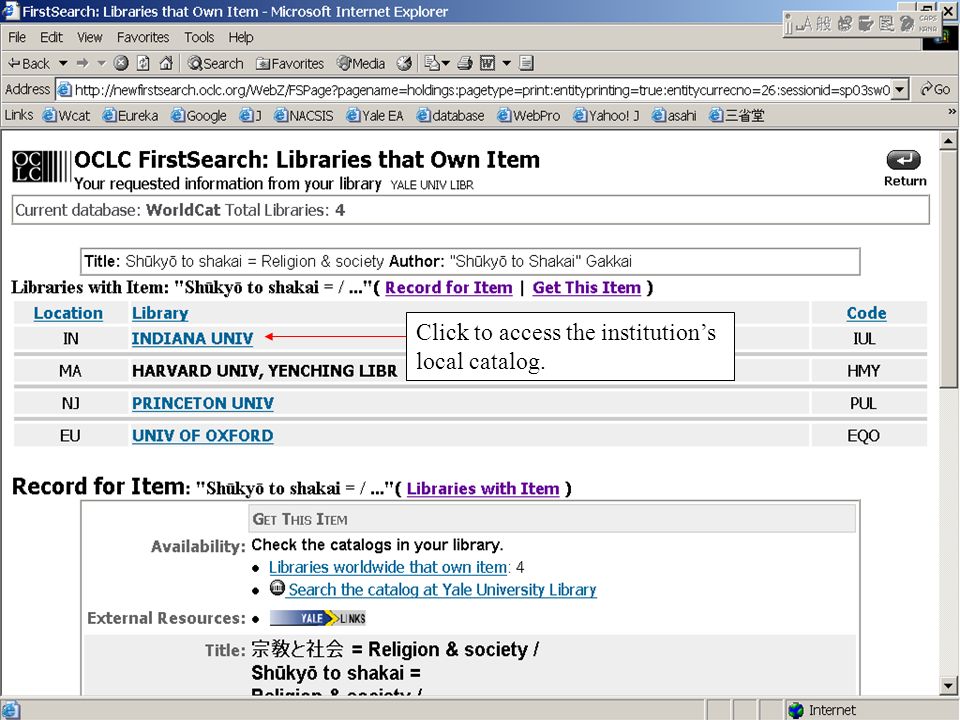The width and height of the screenshot is (960, 720).
Task: Open the Favorites menu
Action: coord(143,37)
